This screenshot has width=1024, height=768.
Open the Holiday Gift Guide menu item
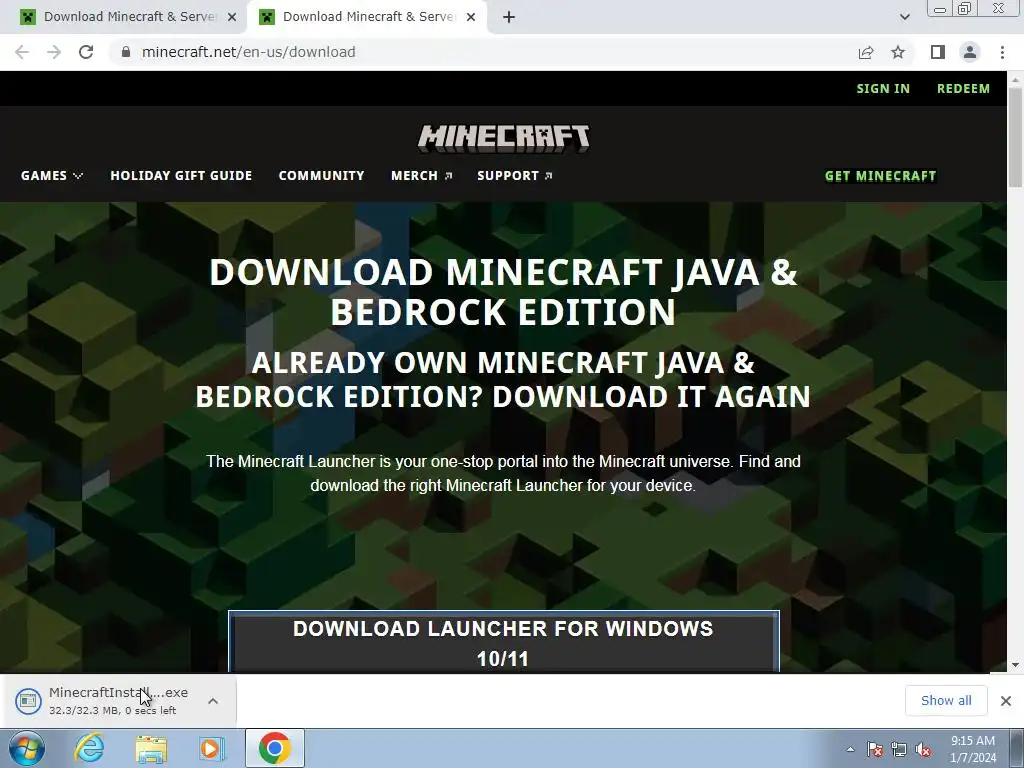point(181,176)
